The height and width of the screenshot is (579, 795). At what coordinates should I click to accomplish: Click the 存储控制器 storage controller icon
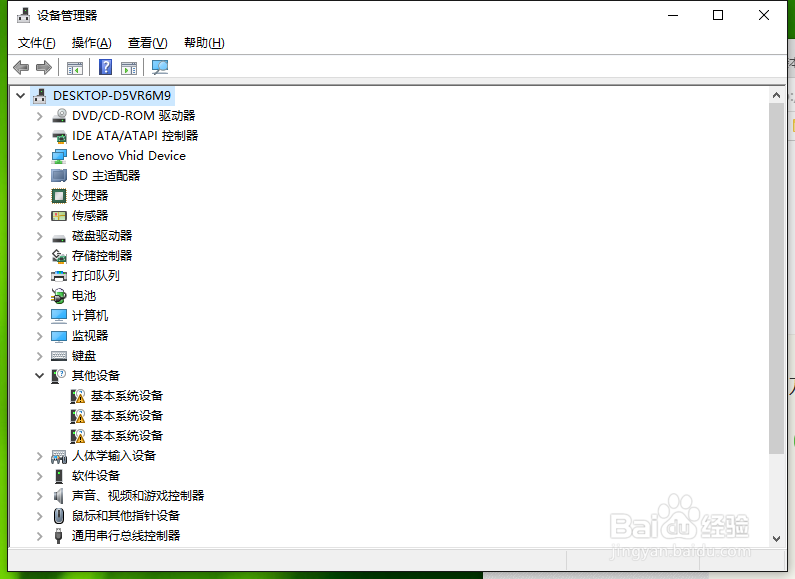pos(59,256)
